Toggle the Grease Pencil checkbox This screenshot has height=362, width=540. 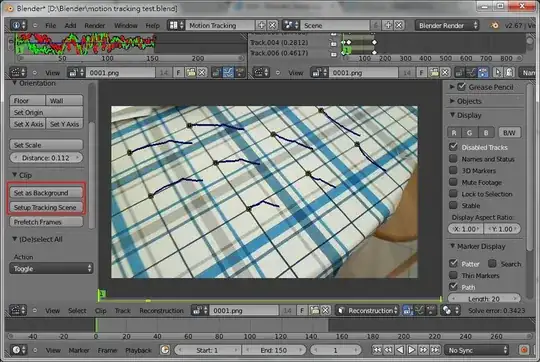click(462, 87)
